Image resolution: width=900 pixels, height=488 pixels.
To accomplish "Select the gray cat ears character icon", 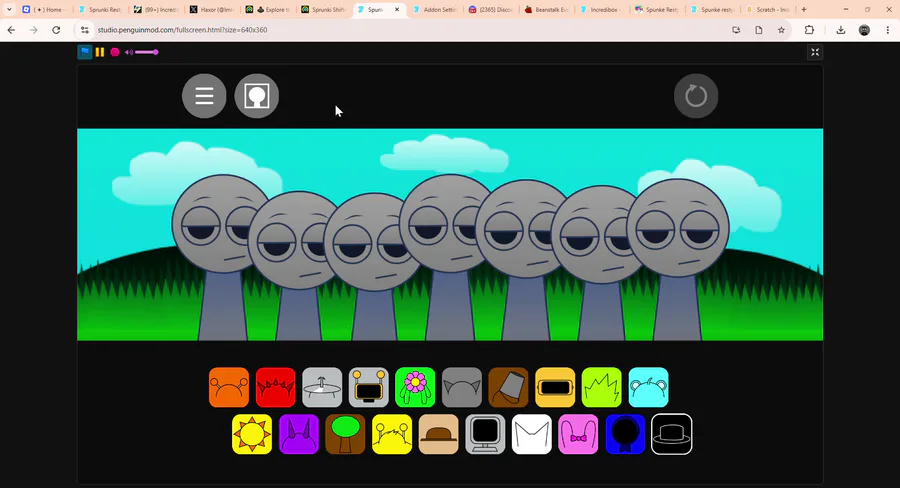I will pyautogui.click(x=462, y=388).
